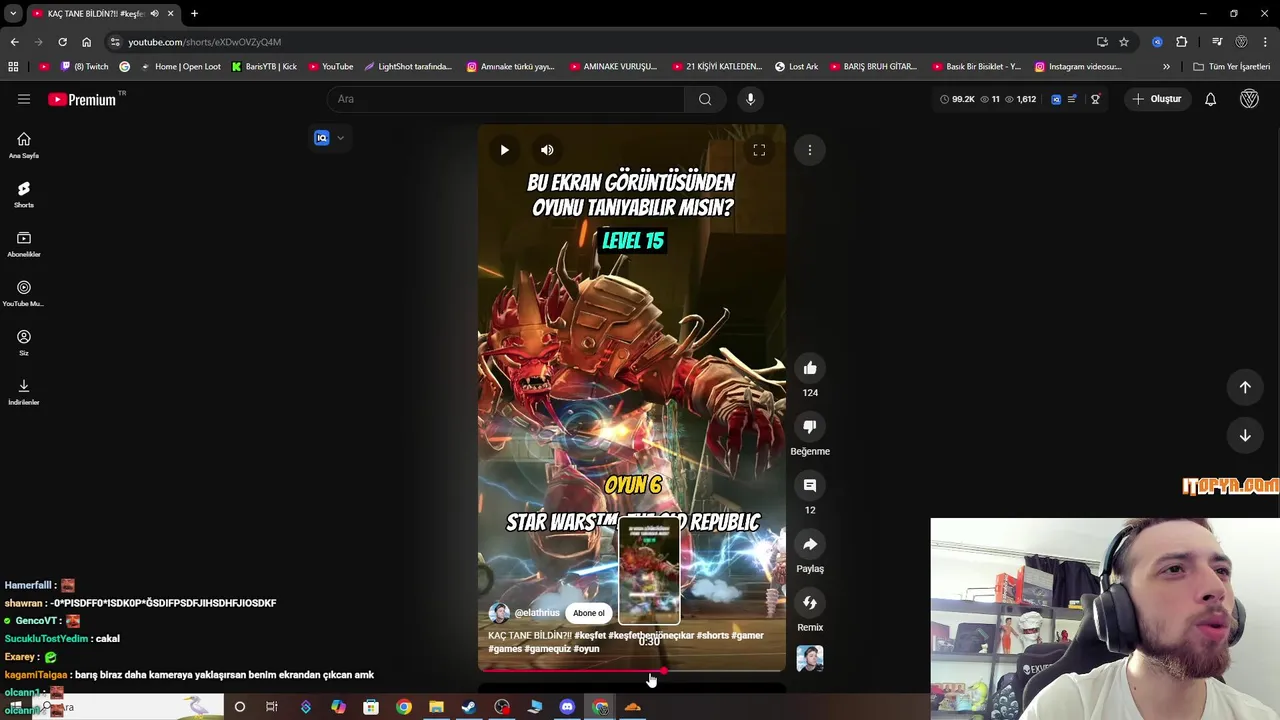Go to the previous short arrow

click(x=1245, y=387)
